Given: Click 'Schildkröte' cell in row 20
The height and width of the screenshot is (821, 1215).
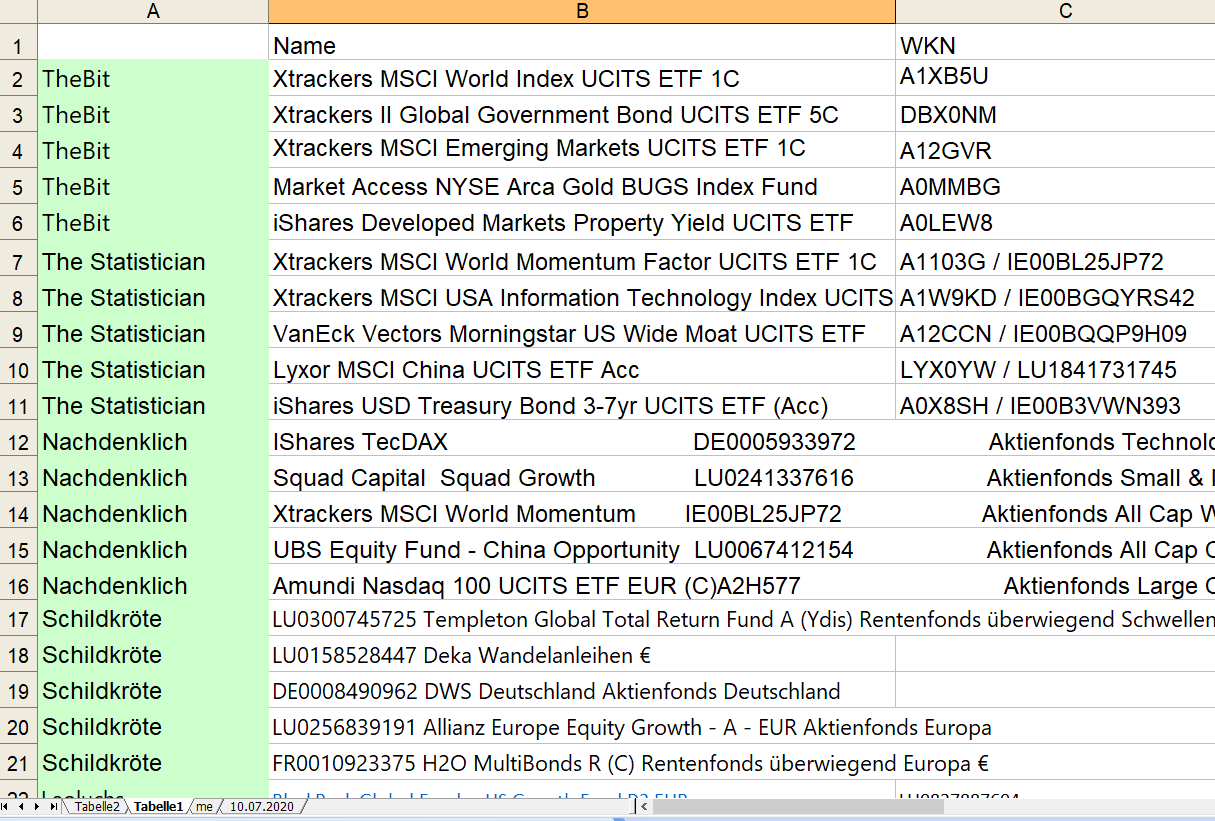Looking at the screenshot, I should pos(153,727).
